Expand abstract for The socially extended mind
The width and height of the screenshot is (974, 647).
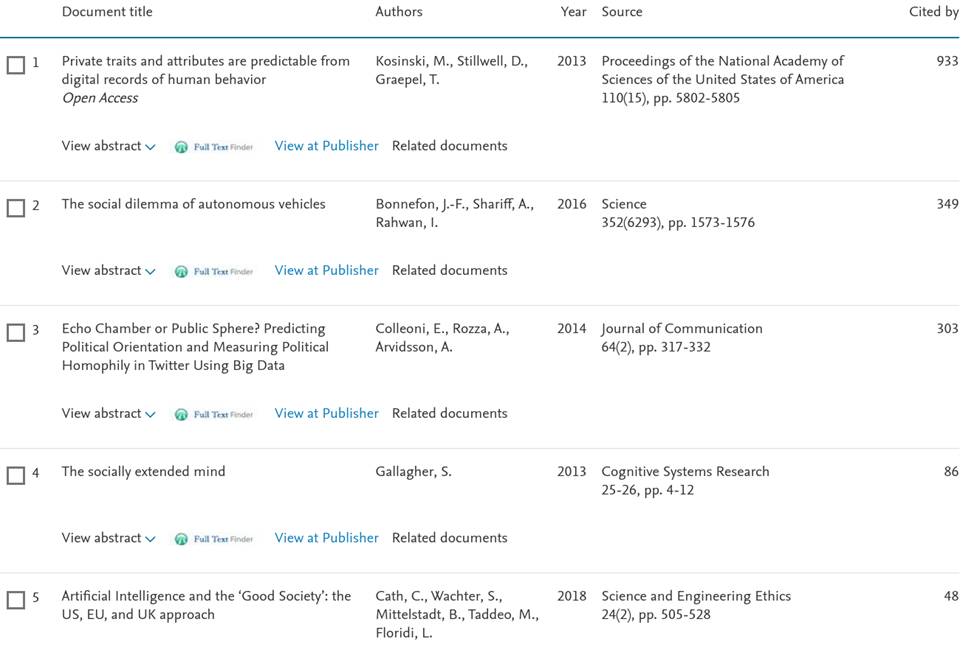coord(108,538)
